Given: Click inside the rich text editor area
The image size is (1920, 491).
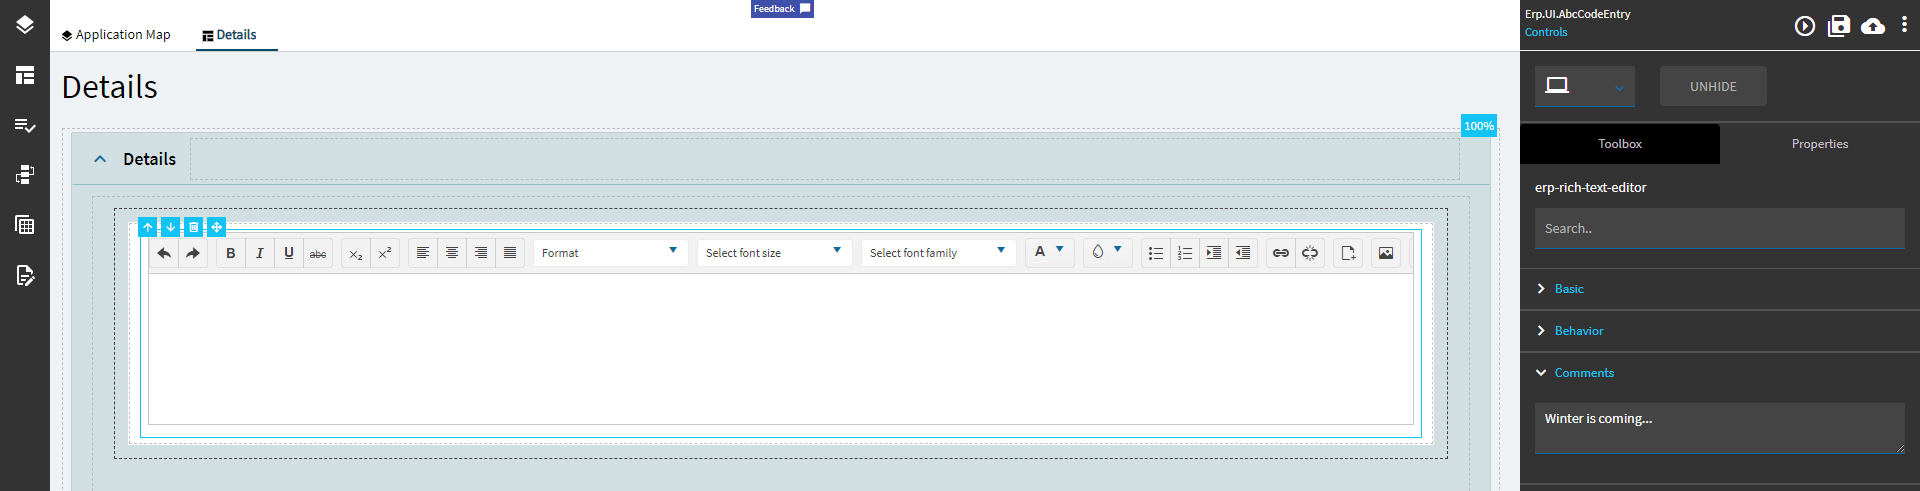Looking at the screenshot, I should [x=781, y=349].
